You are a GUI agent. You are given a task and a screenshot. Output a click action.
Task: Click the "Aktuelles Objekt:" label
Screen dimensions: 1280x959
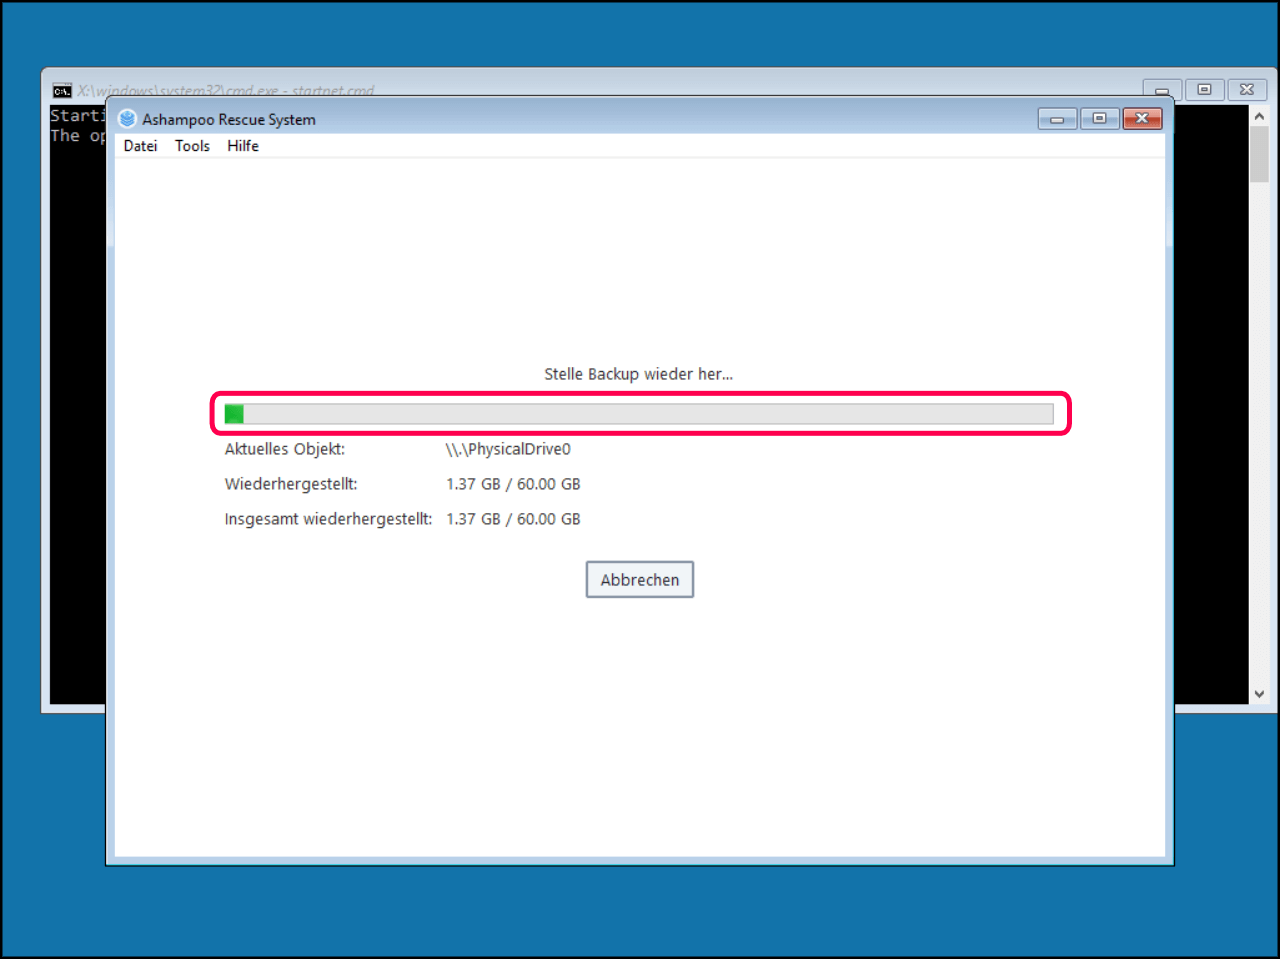click(x=284, y=449)
